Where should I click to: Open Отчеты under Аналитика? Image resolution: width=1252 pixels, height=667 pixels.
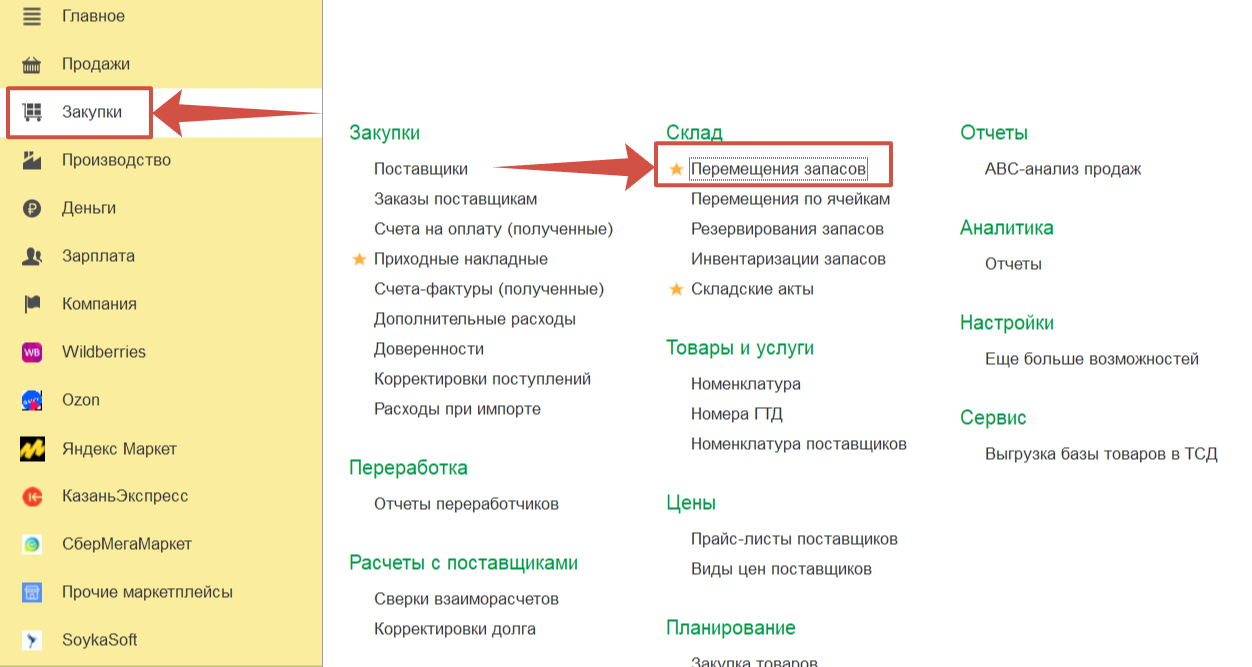[x=1013, y=264]
